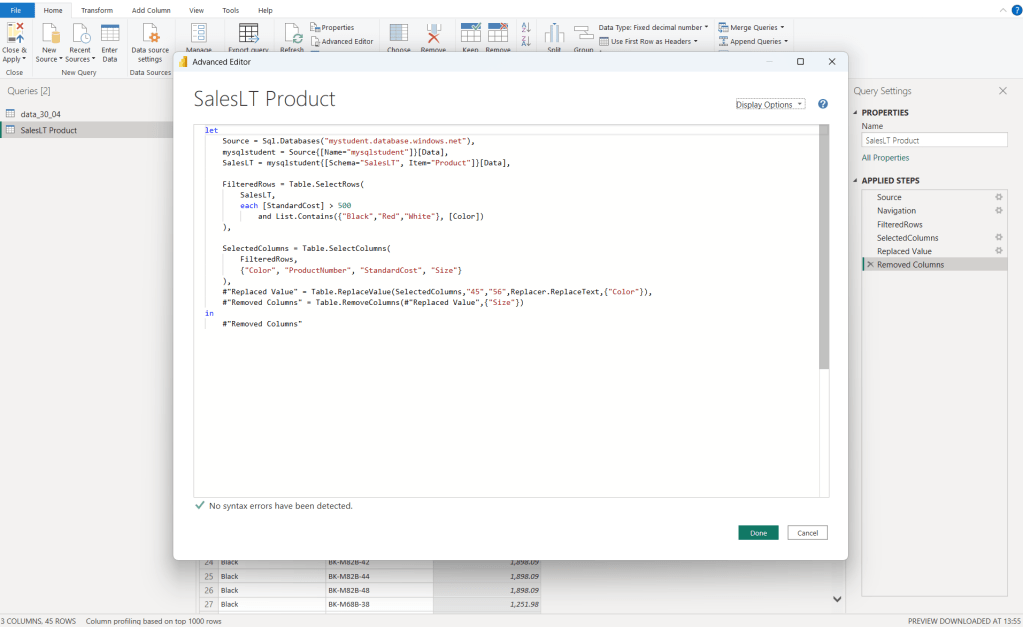Open gear settings for Navigation step
The width and height of the screenshot is (1023, 627).
998,211
